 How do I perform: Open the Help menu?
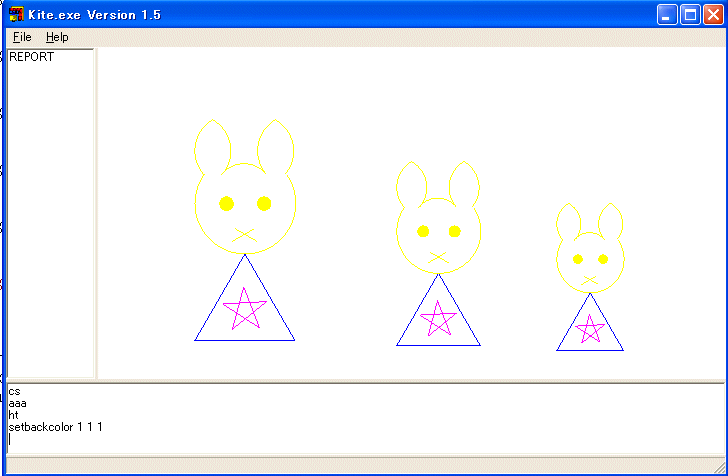pos(57,37)
